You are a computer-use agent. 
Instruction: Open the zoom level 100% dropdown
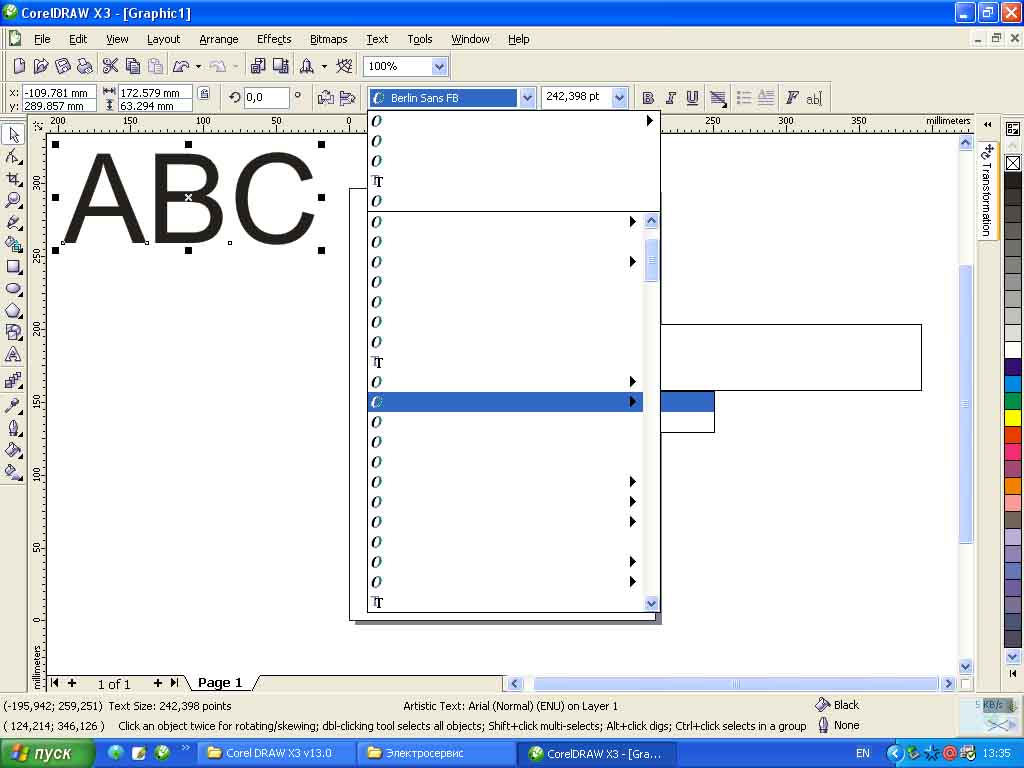coord(440,66)
